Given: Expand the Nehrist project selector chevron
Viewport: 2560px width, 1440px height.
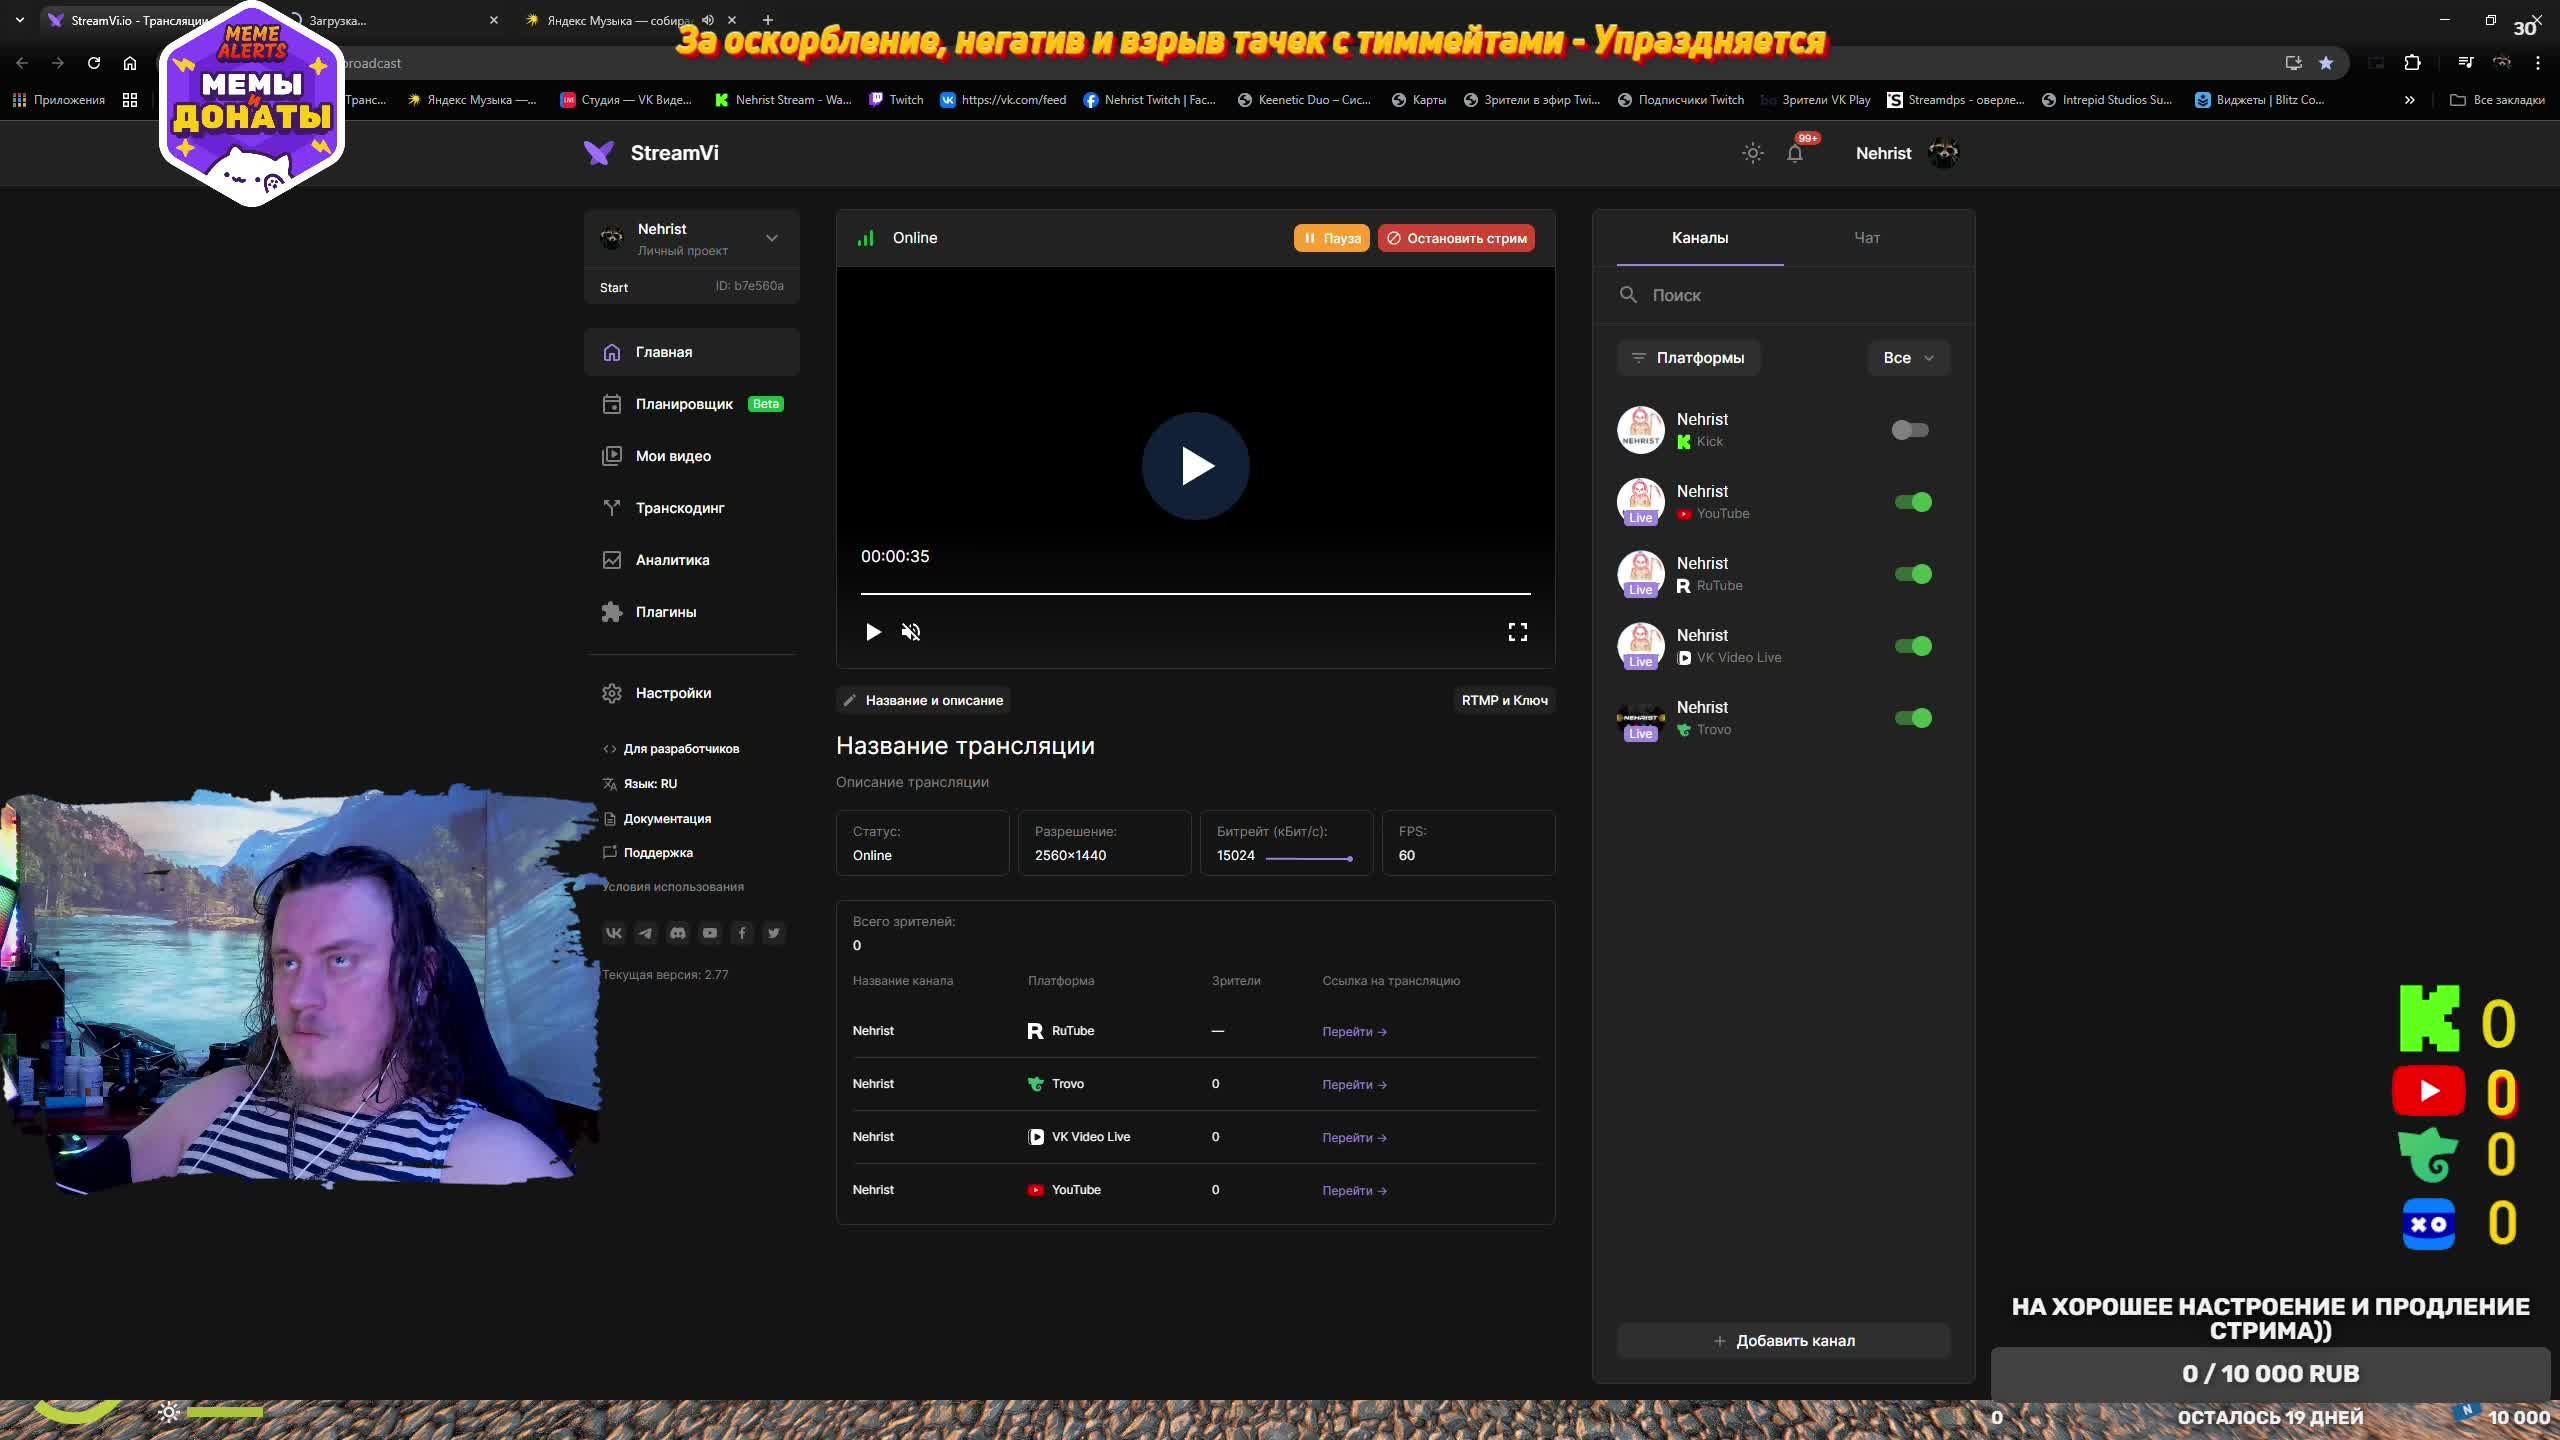Looking at the screenshot, I should (771, 238).
